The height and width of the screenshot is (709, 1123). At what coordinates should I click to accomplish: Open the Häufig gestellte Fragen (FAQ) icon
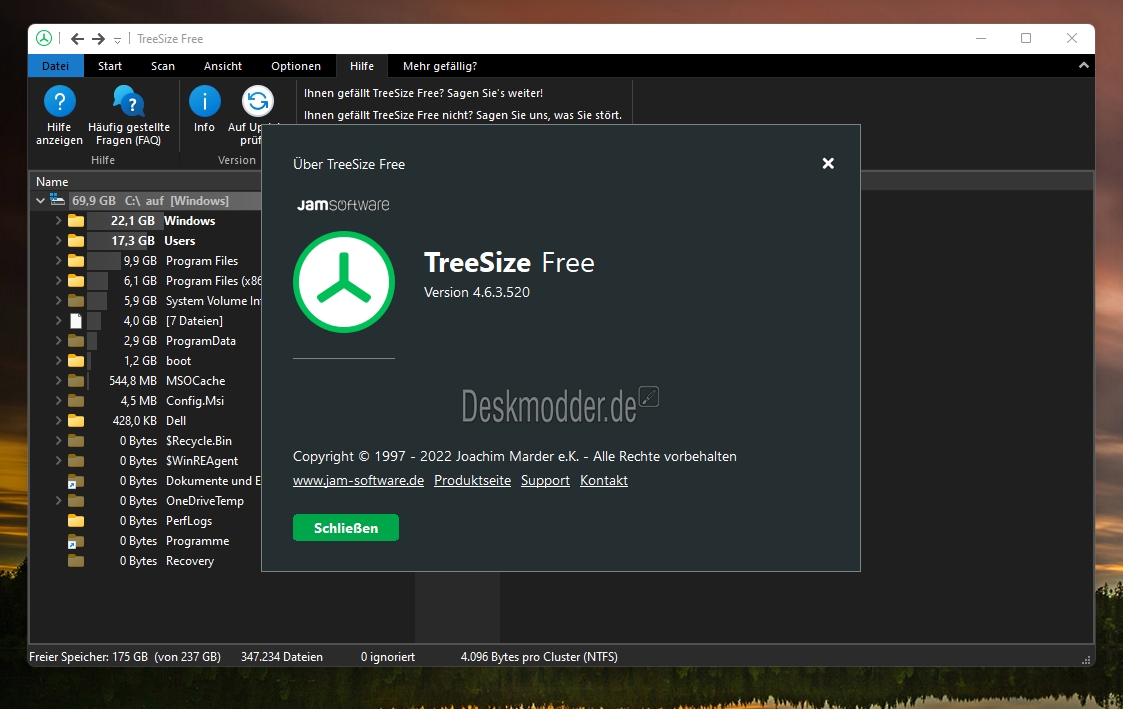[x=129, y=101]
